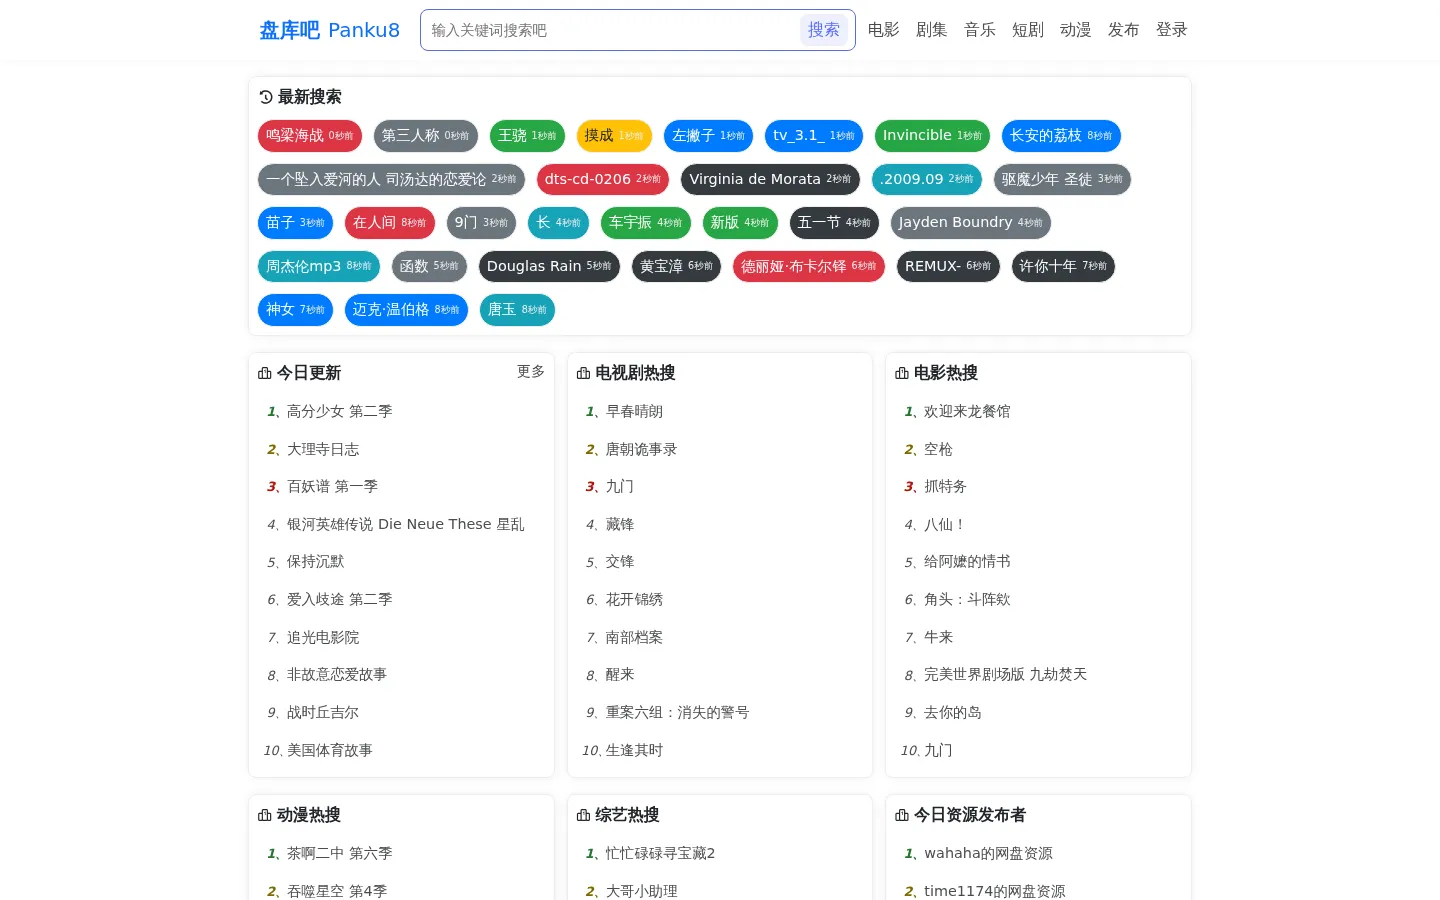Select the red 鸣梁海战 search tag

[310, 136]
